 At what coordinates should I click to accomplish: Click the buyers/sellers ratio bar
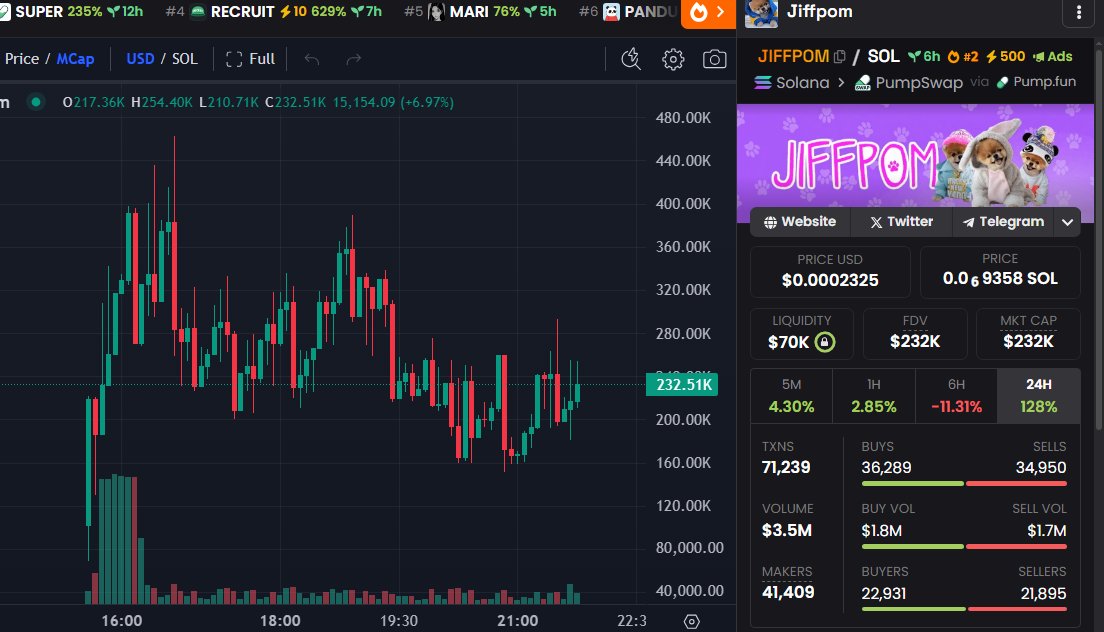coord(964,609)
